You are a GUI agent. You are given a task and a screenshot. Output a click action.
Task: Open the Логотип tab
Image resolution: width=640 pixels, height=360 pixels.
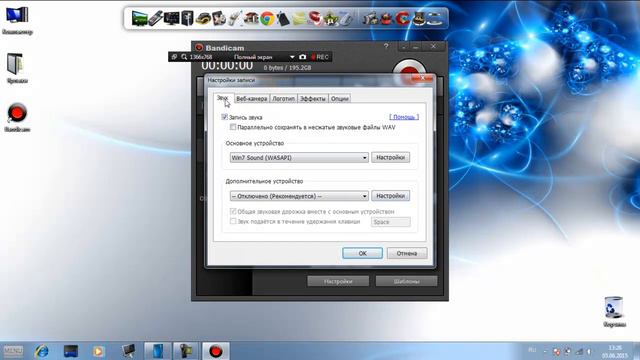point(283,99)
